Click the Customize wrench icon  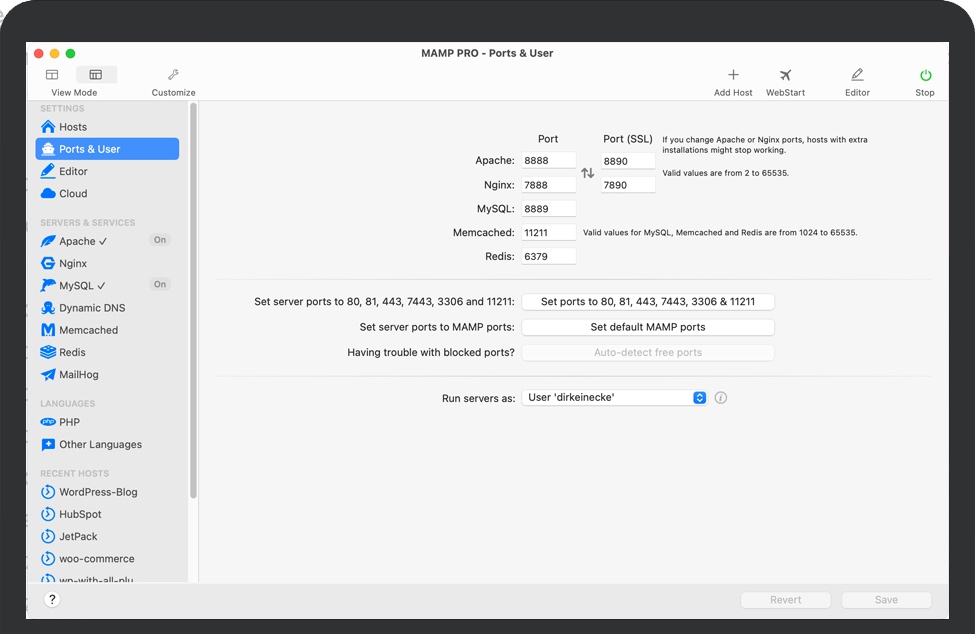coord(173,75)
